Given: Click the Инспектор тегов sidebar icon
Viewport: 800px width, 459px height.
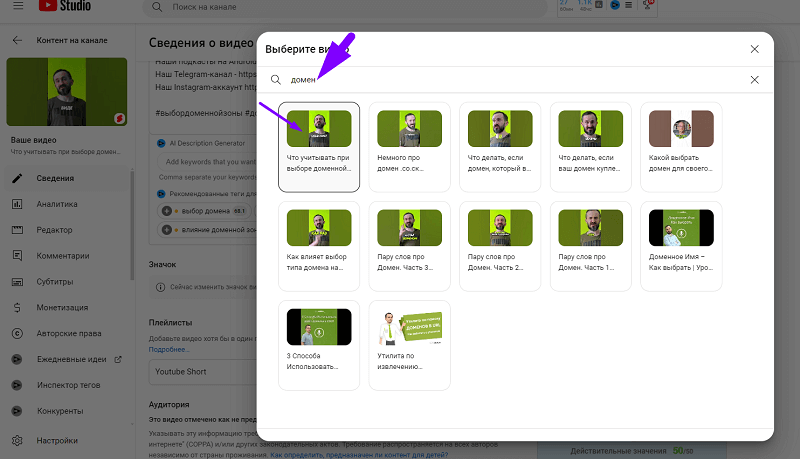Looking at the screenshot, I should point(17,385).
